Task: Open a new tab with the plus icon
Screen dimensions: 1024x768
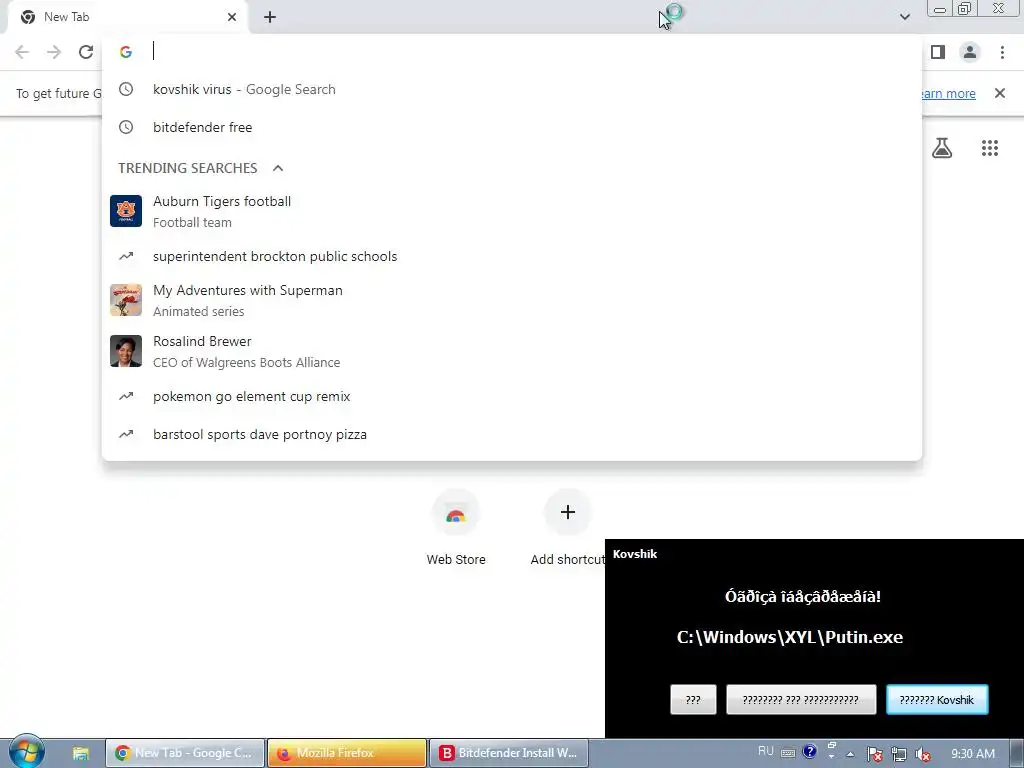Action: click(x=270, y=18)
